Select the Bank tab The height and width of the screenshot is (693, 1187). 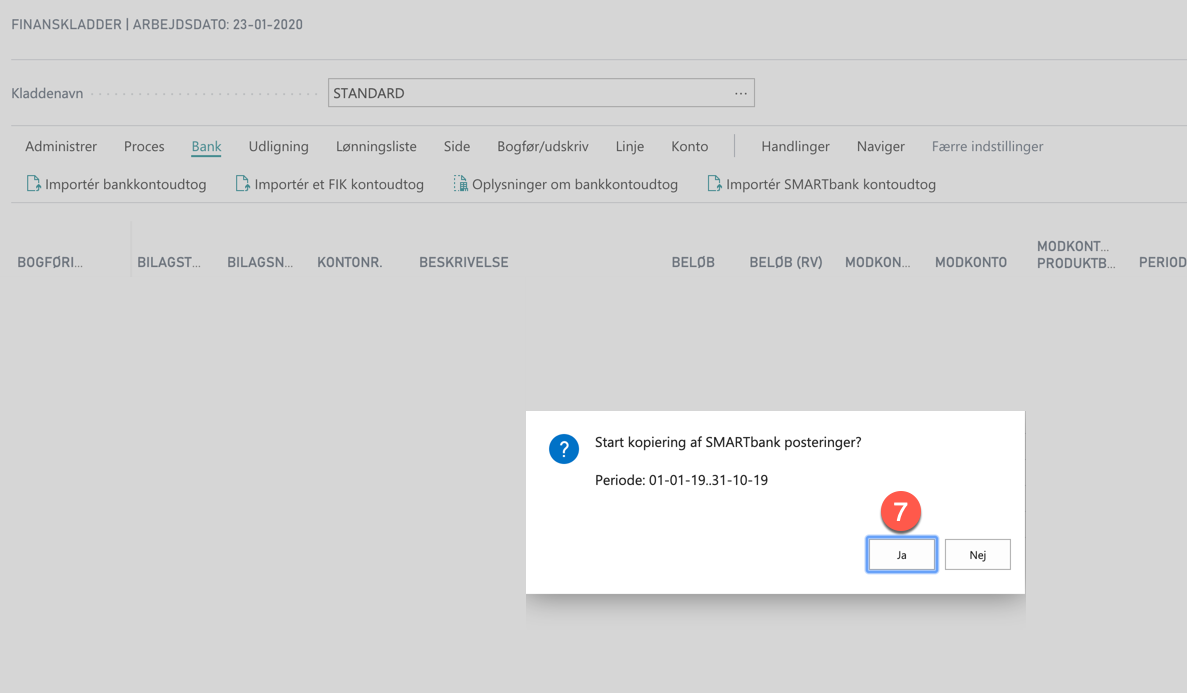click(x=206, y=146)
